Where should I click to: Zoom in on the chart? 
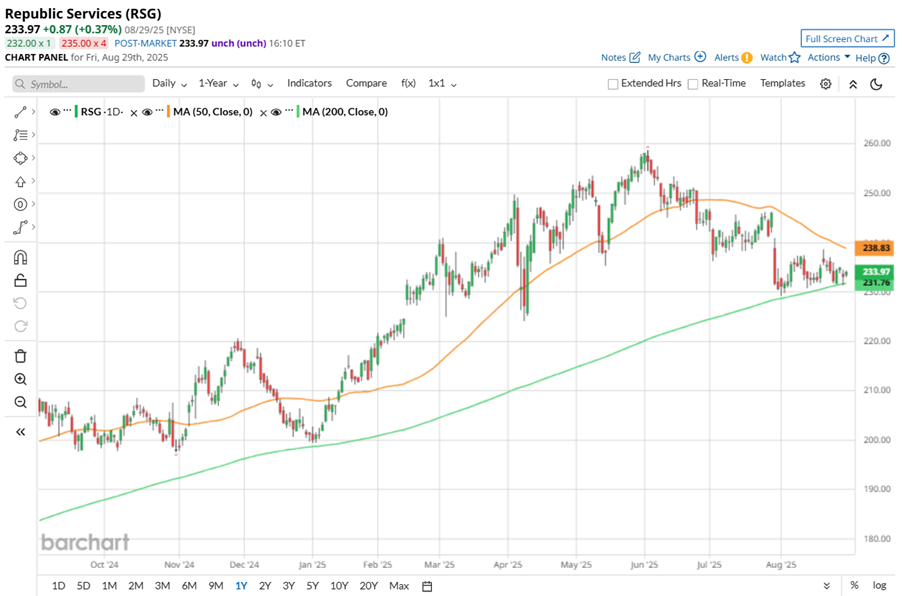[x=20, y=379]
